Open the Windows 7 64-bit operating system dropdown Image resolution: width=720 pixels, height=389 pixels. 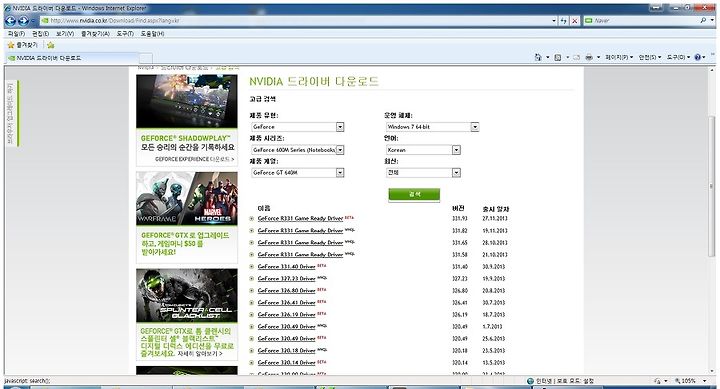click(433, 127)
